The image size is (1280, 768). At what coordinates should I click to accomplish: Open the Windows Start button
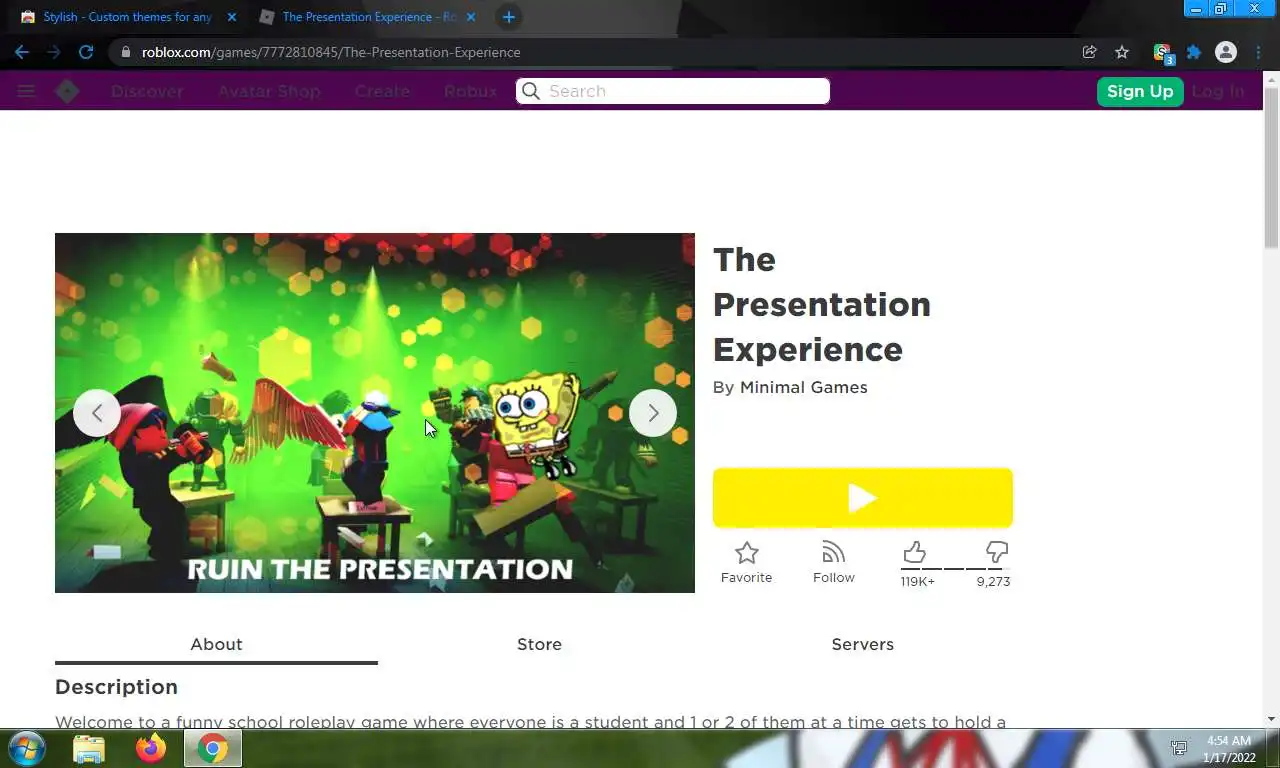click(27, 748)
